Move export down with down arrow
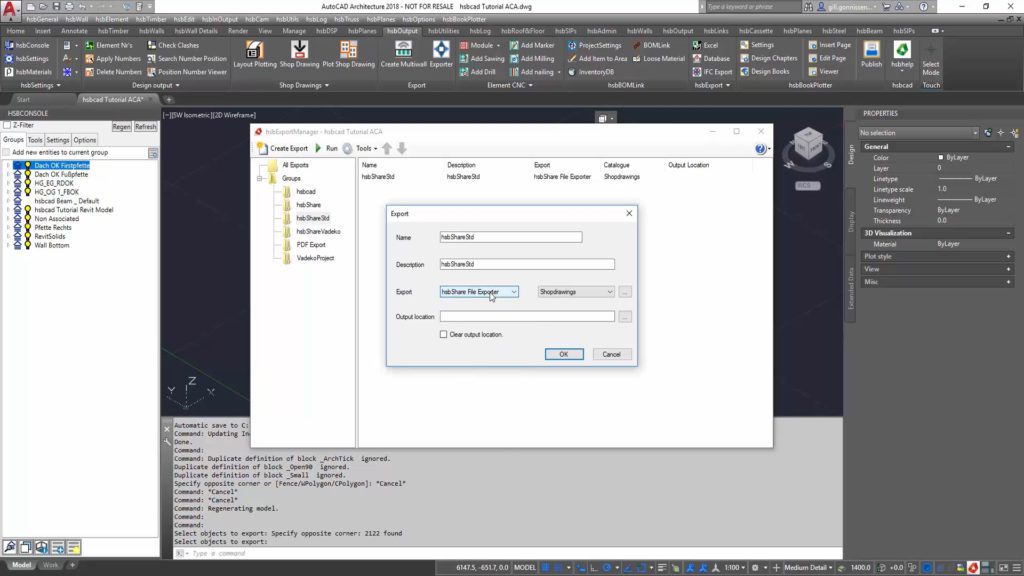 coord(402,148)
